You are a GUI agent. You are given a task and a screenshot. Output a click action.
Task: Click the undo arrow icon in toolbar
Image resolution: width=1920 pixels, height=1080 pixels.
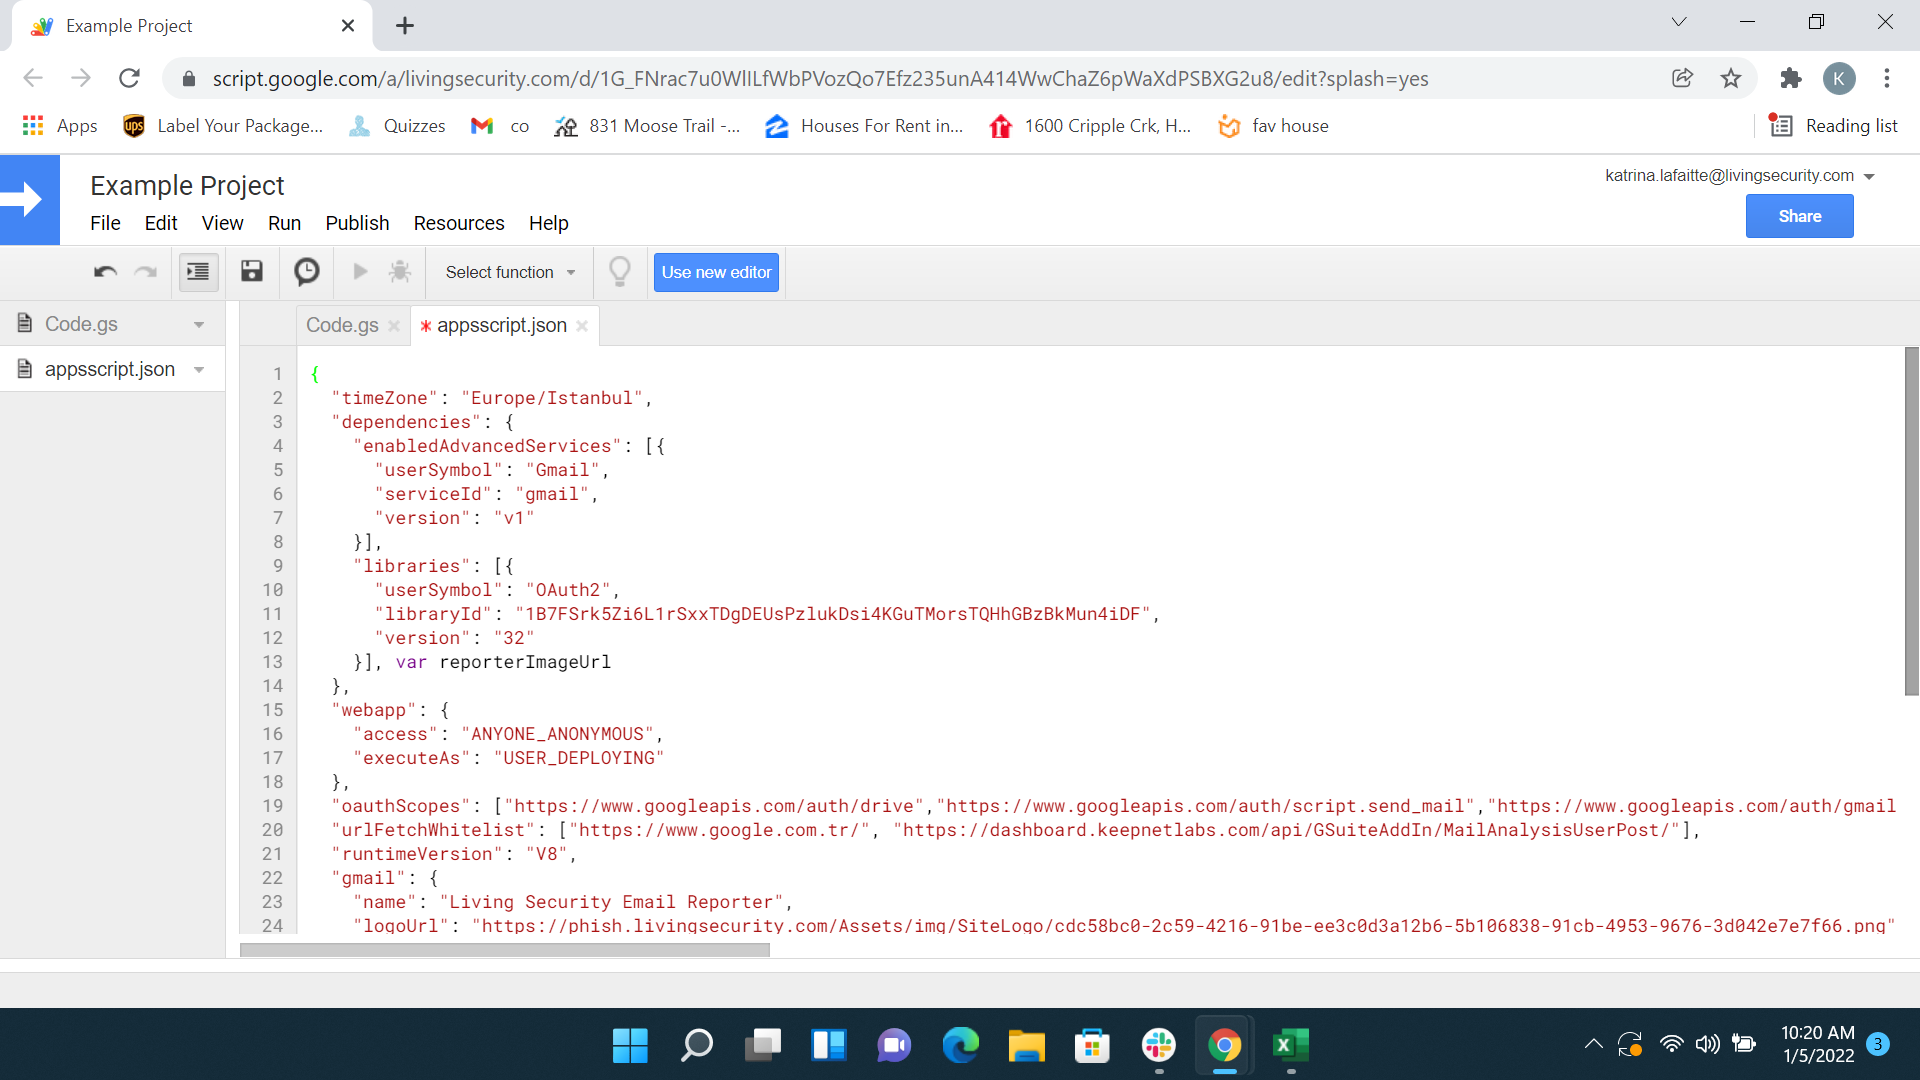(x=106, y=272)
